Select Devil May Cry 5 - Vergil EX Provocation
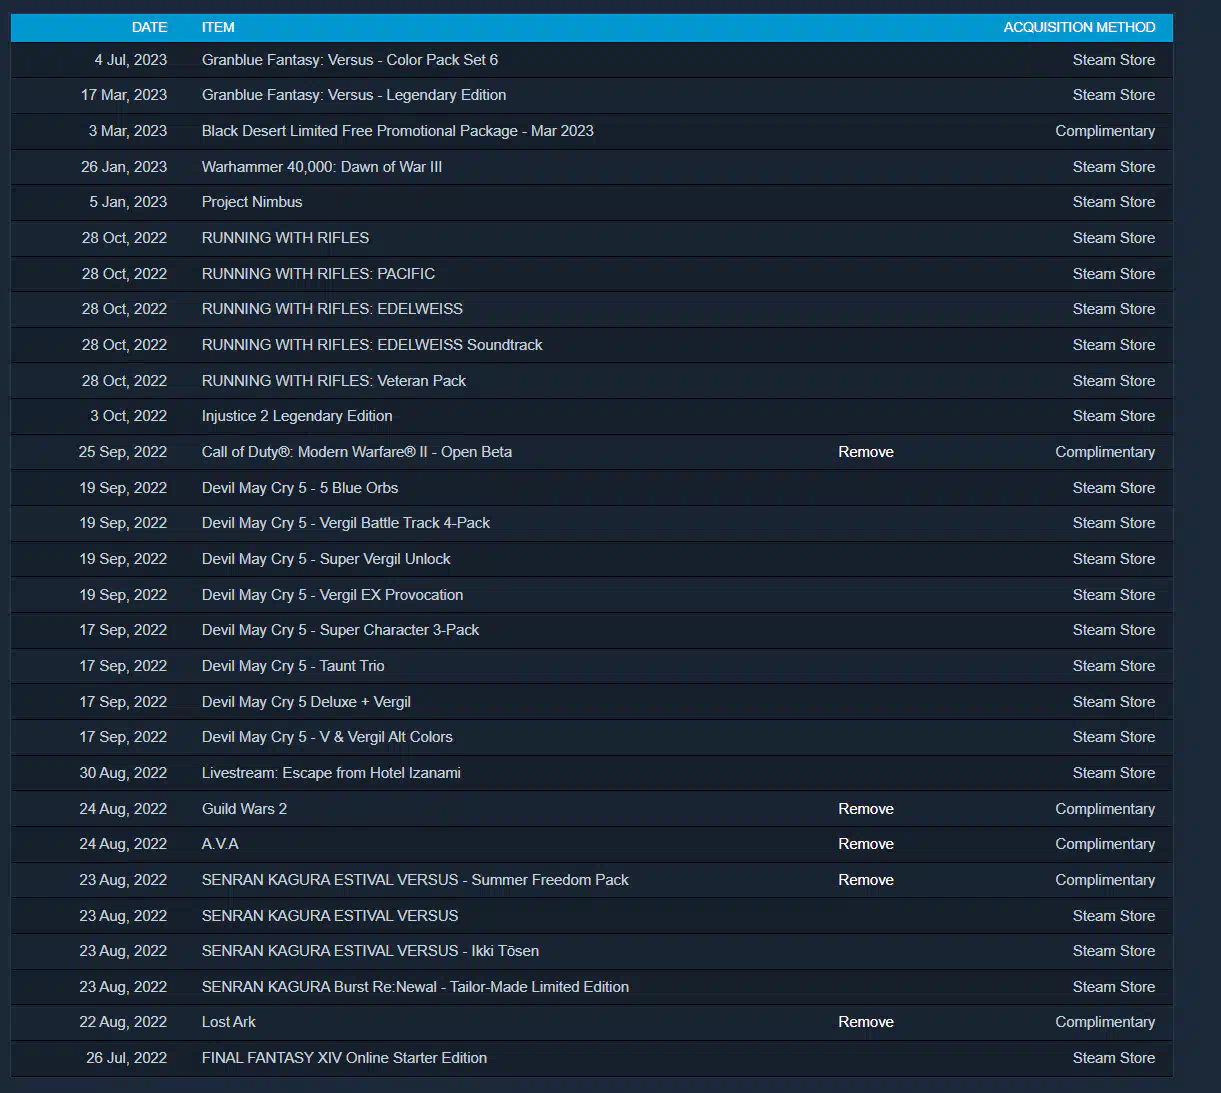Viewport: 1221px width, 1093px height. point(332,595)
